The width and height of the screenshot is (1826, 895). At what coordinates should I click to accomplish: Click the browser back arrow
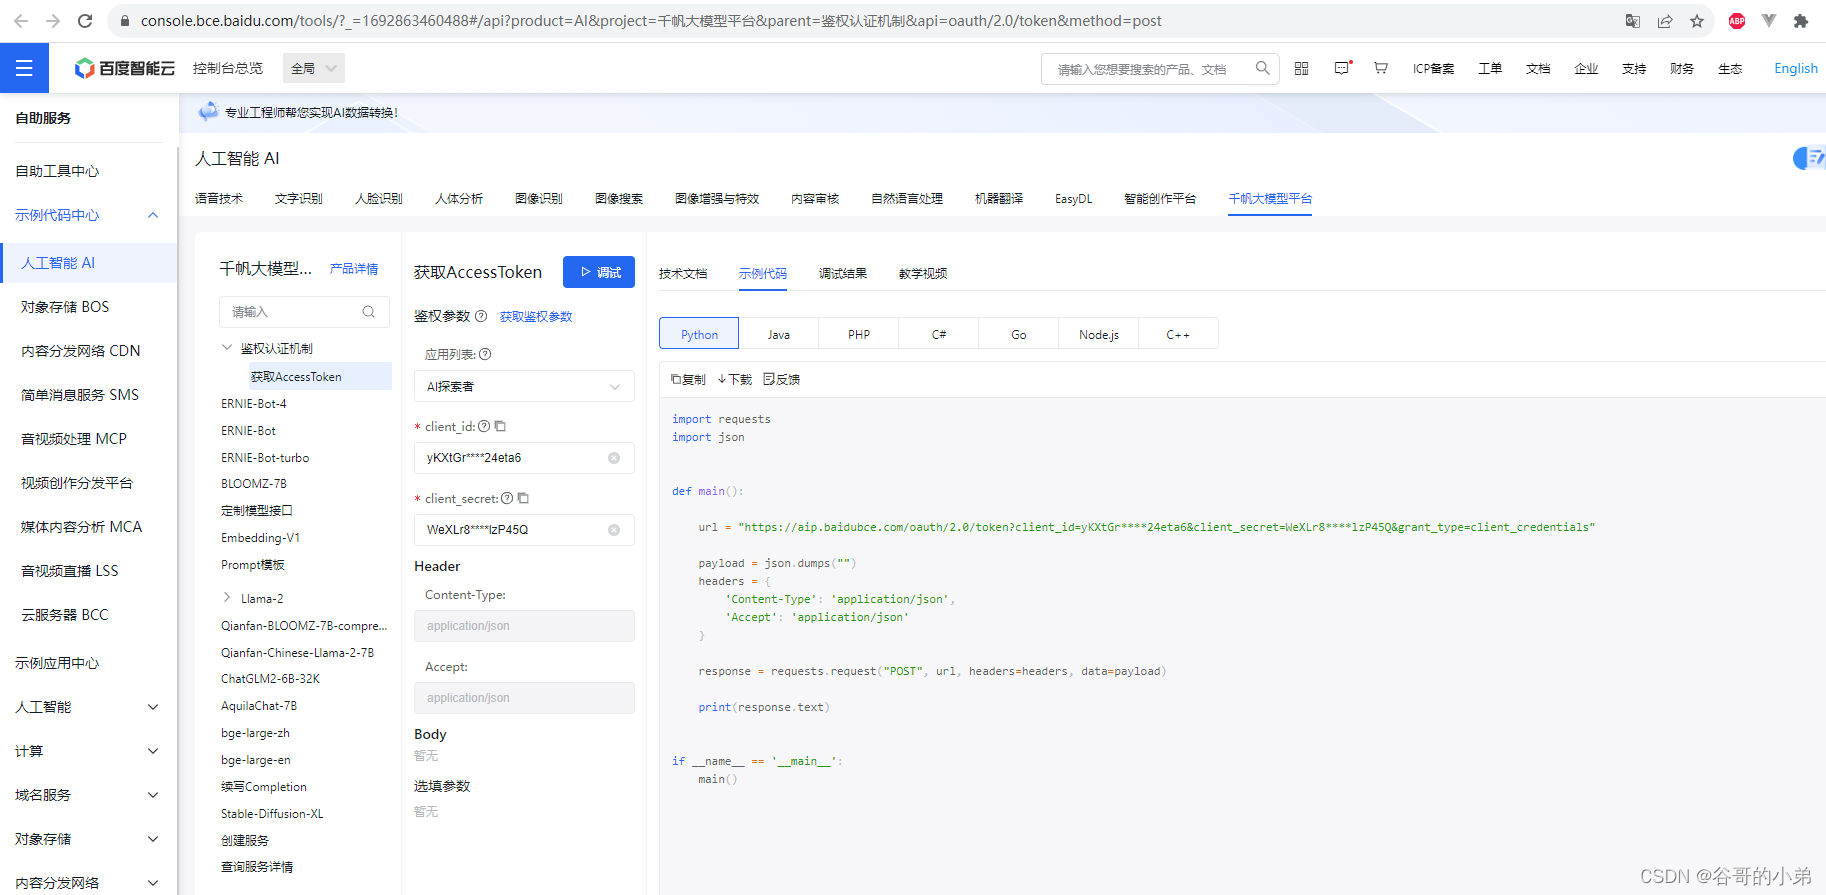(x=21, y=21)
